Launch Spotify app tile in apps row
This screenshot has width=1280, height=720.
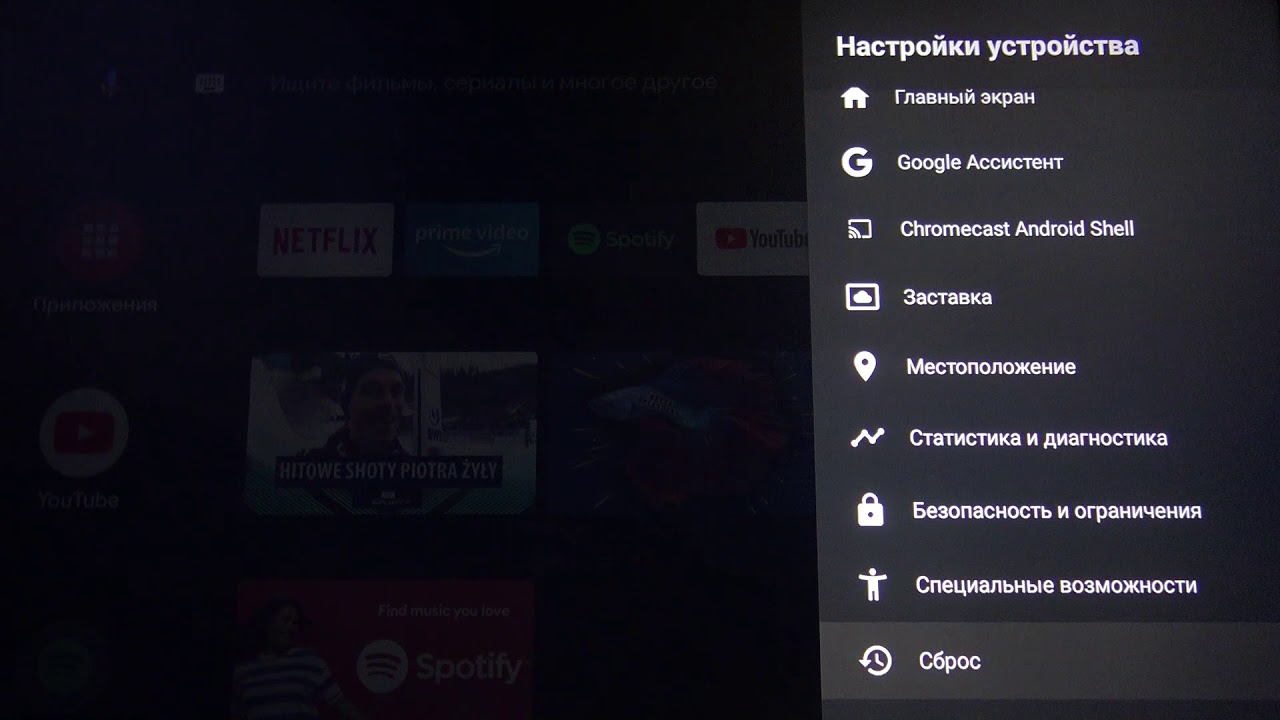point(619,240)
